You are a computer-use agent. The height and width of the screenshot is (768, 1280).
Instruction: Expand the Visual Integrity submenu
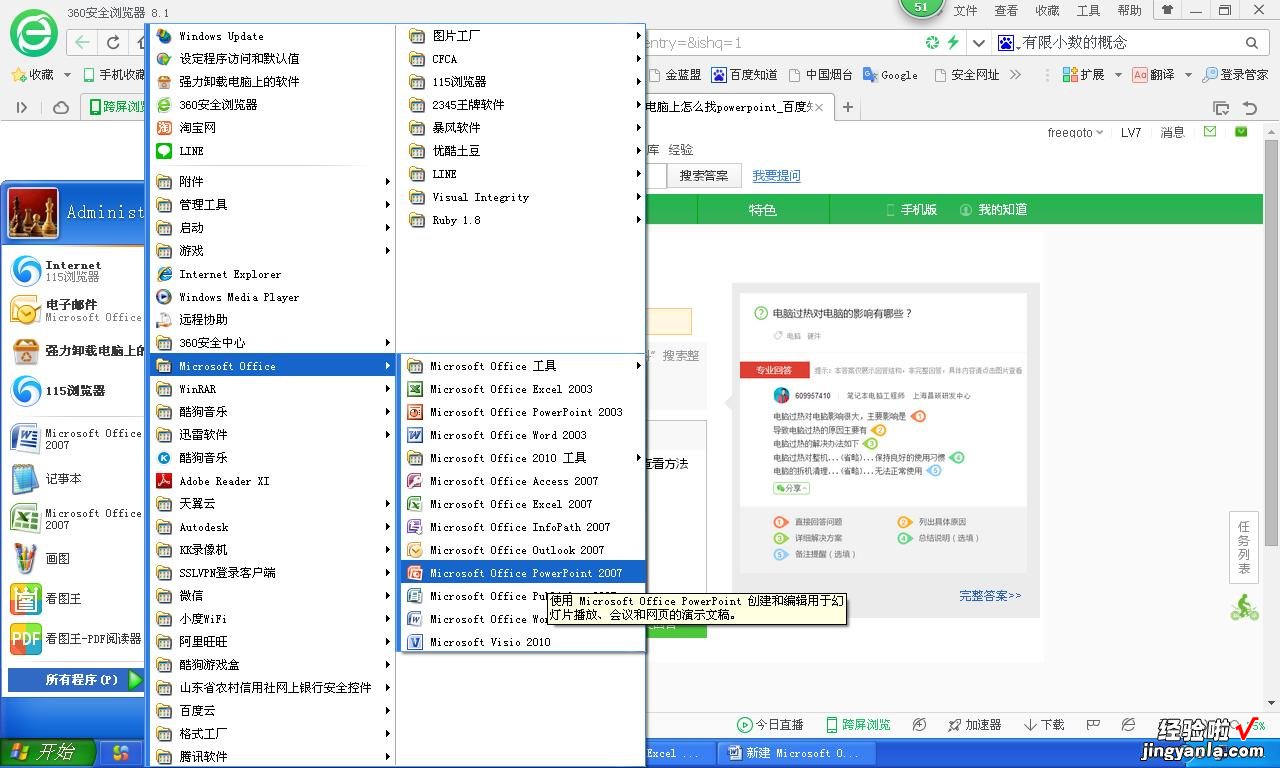pyautogui.click(x=523, y=197)
